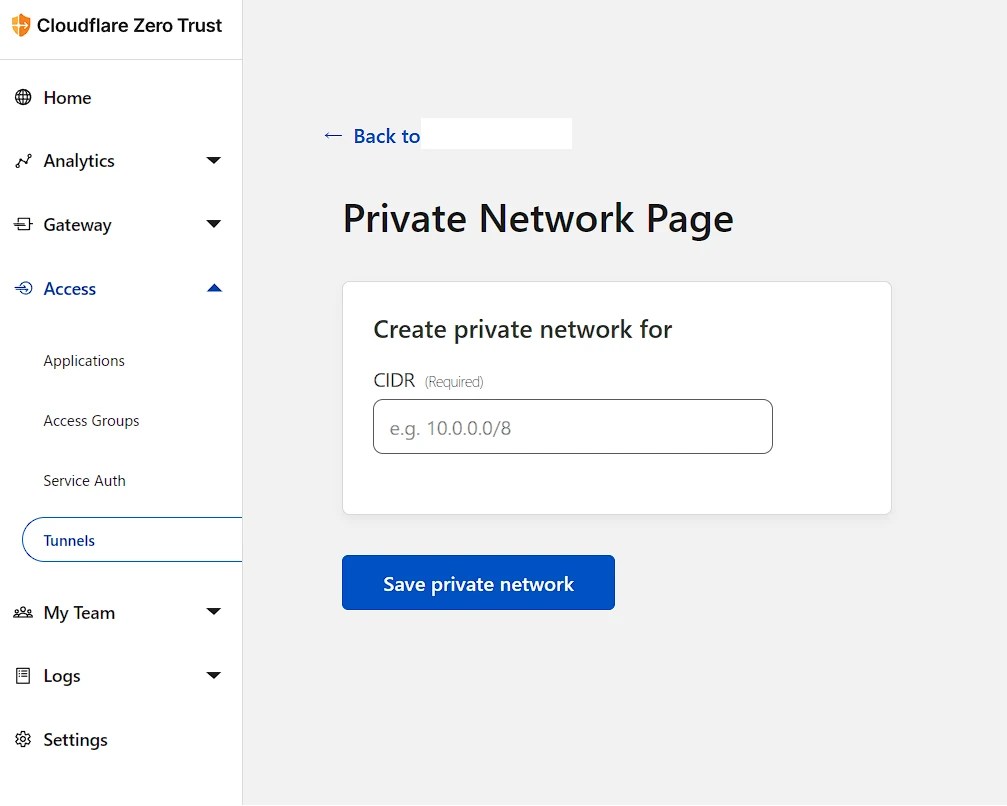
Task: Expand the My Team section
Action: (x=213, y=612)
